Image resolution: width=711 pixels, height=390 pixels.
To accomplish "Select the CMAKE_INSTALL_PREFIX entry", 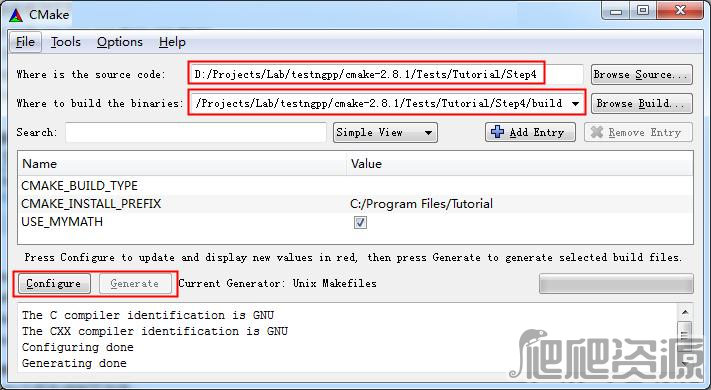I will 91,204.
